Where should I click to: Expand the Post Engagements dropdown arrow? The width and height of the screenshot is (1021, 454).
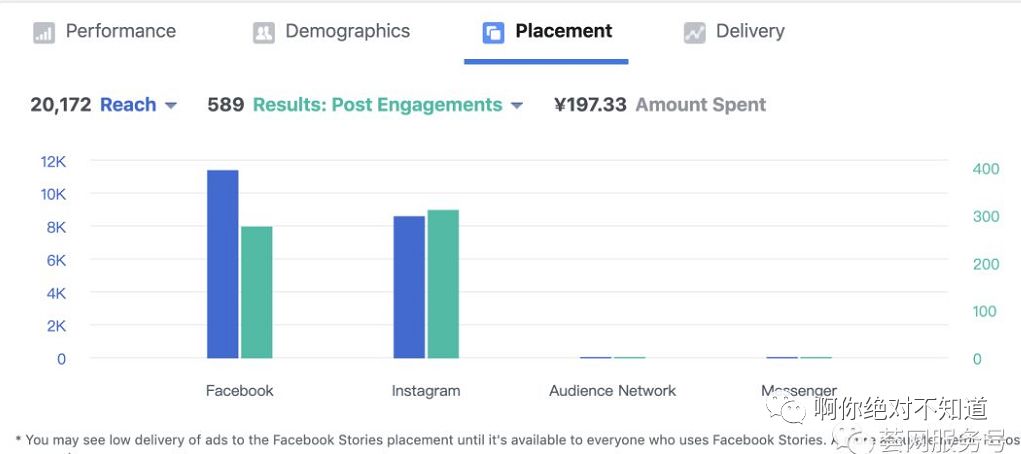(517, 106)
